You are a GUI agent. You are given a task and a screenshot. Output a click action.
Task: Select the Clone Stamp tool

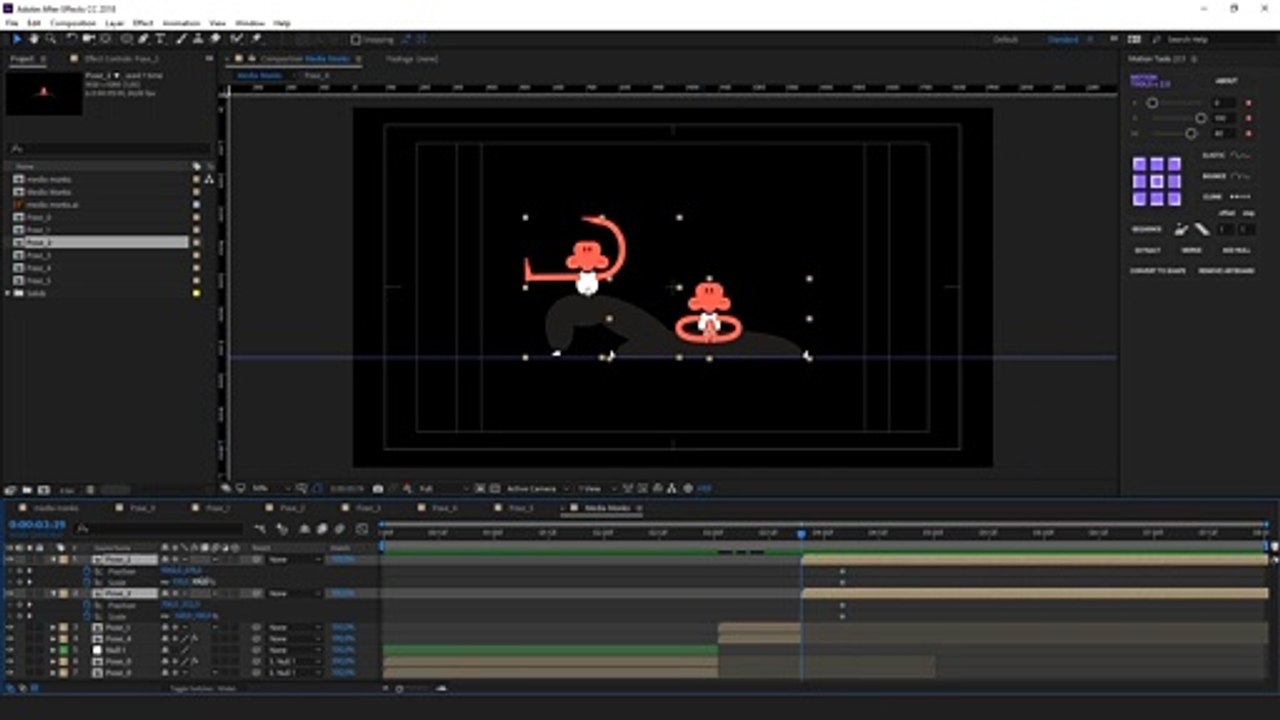point(197,39)
